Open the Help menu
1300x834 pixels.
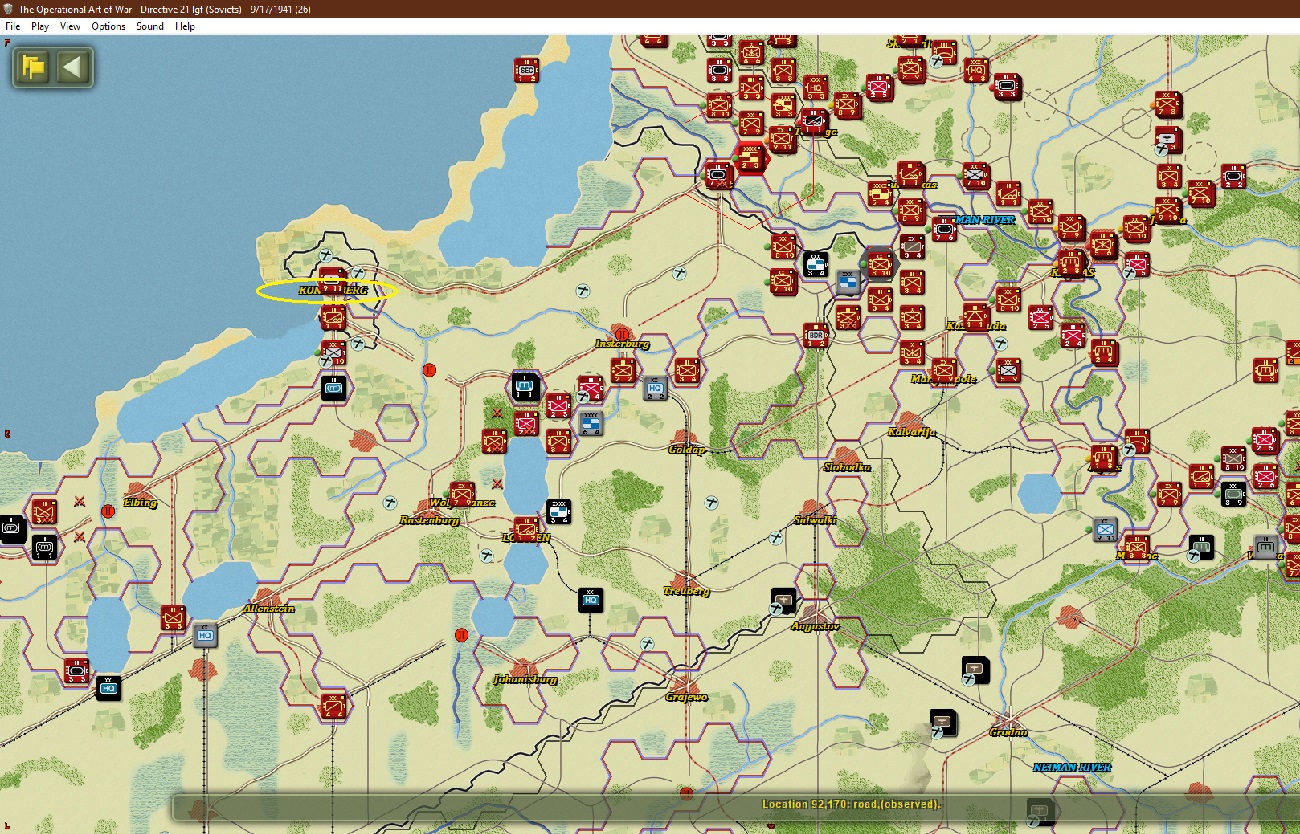click(x=185, y=26)
